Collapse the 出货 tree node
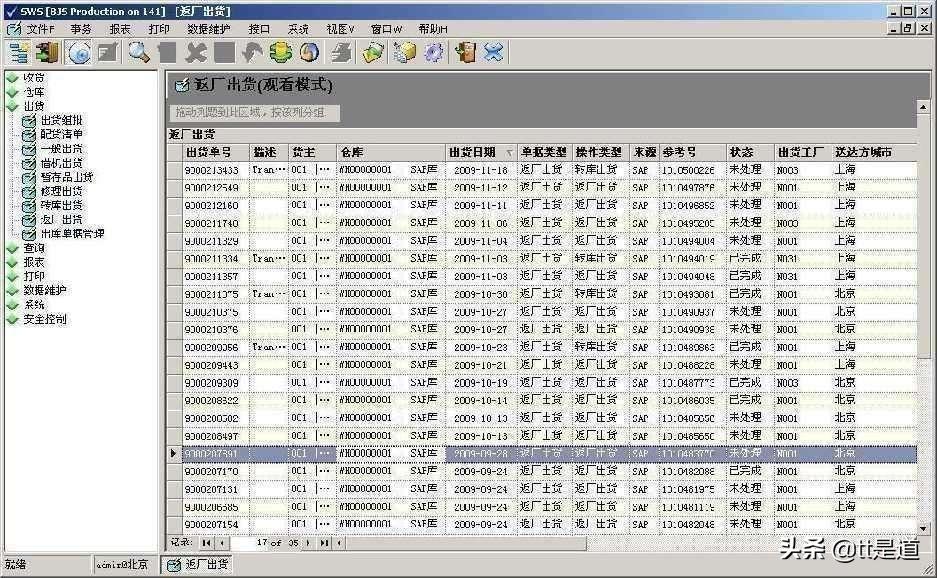Screen dimensions: 937x578 click(x=12, y=106)
